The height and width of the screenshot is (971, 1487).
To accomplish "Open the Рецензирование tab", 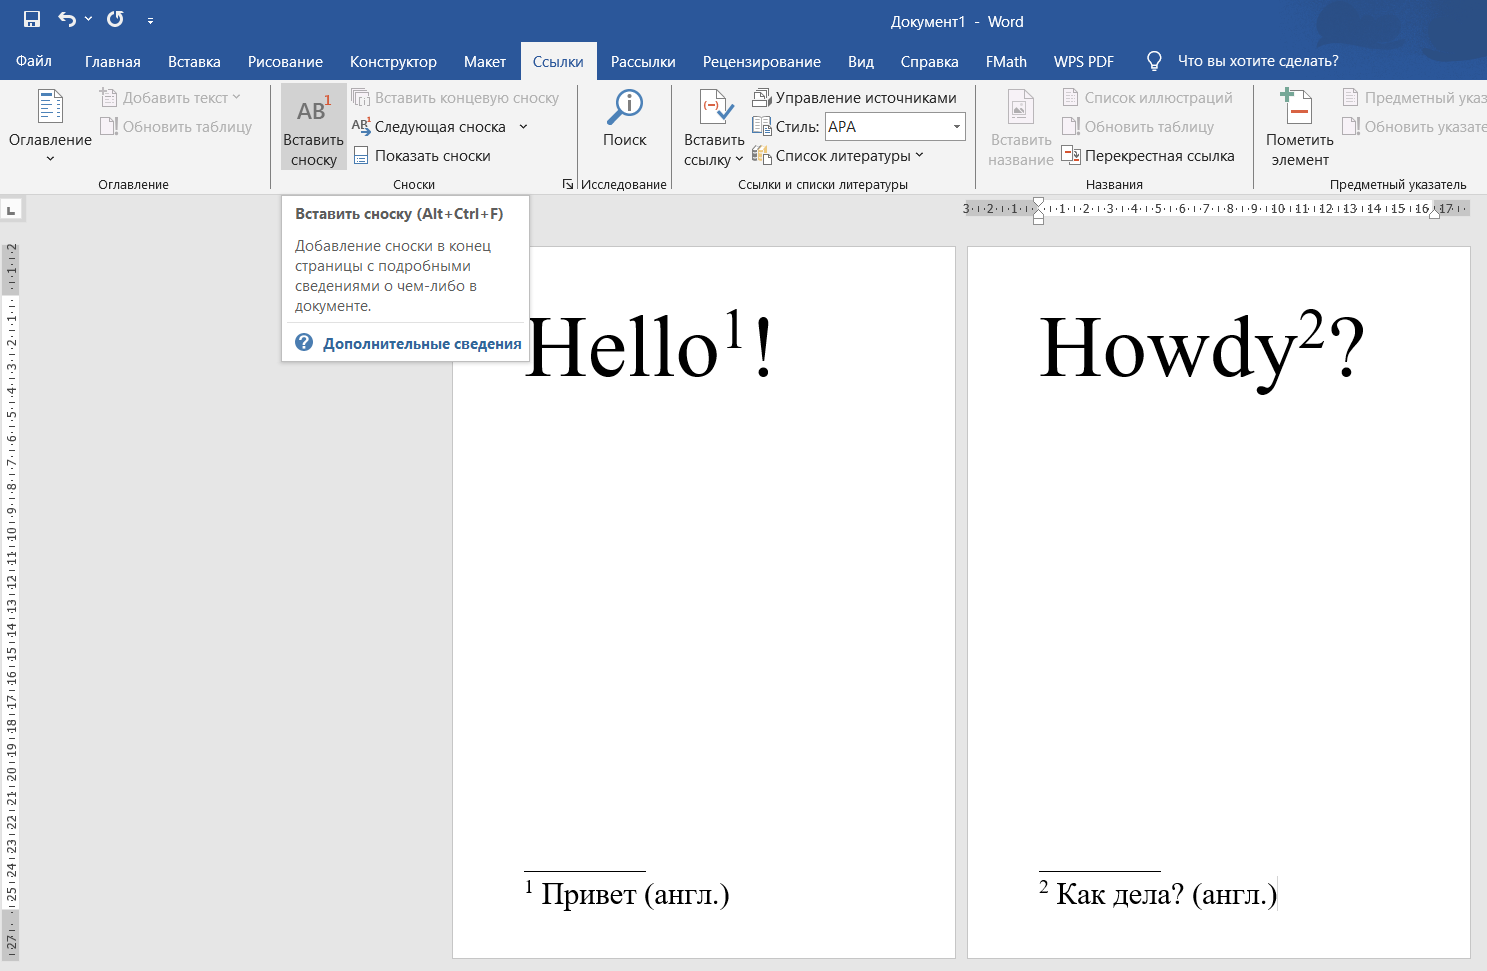I will pos(762,61).
